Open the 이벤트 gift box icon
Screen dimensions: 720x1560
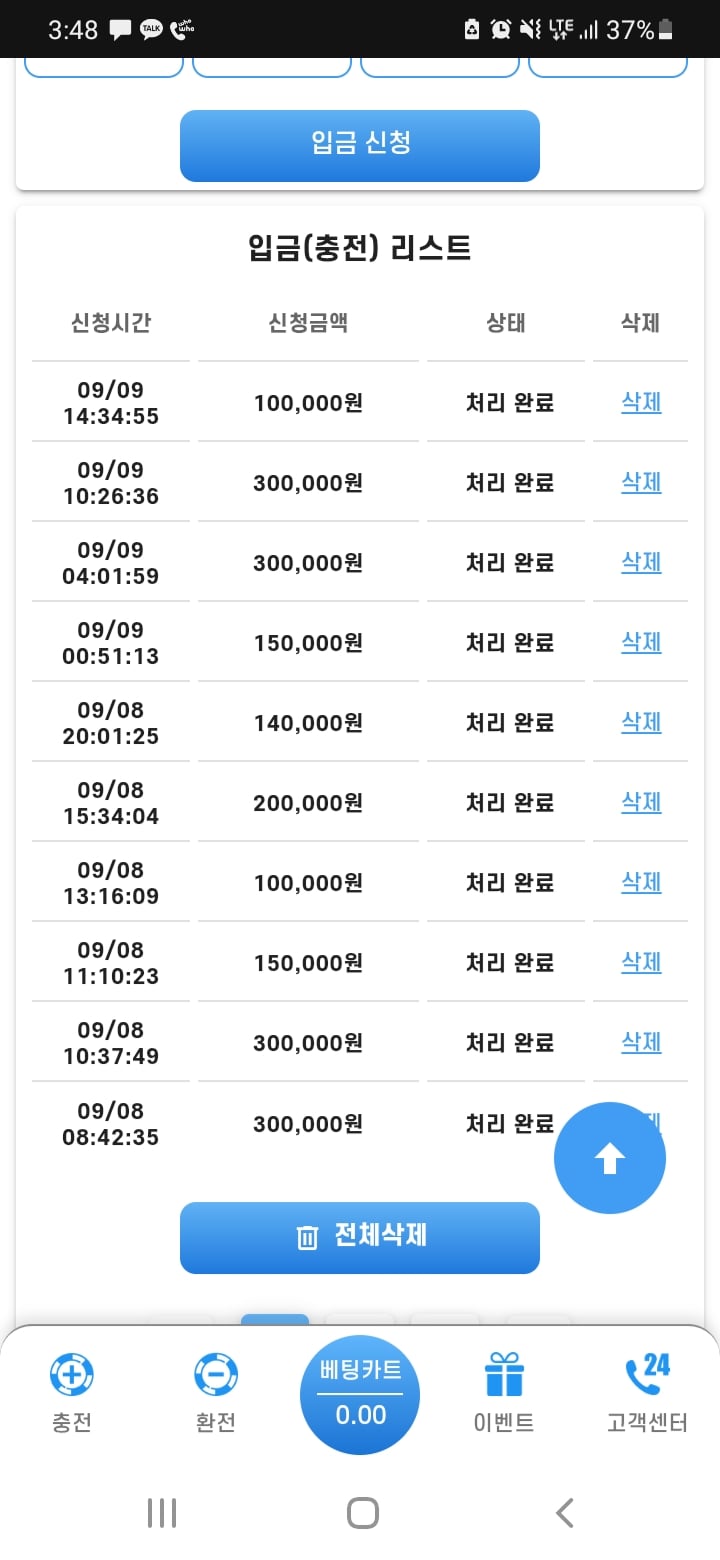504,1374
